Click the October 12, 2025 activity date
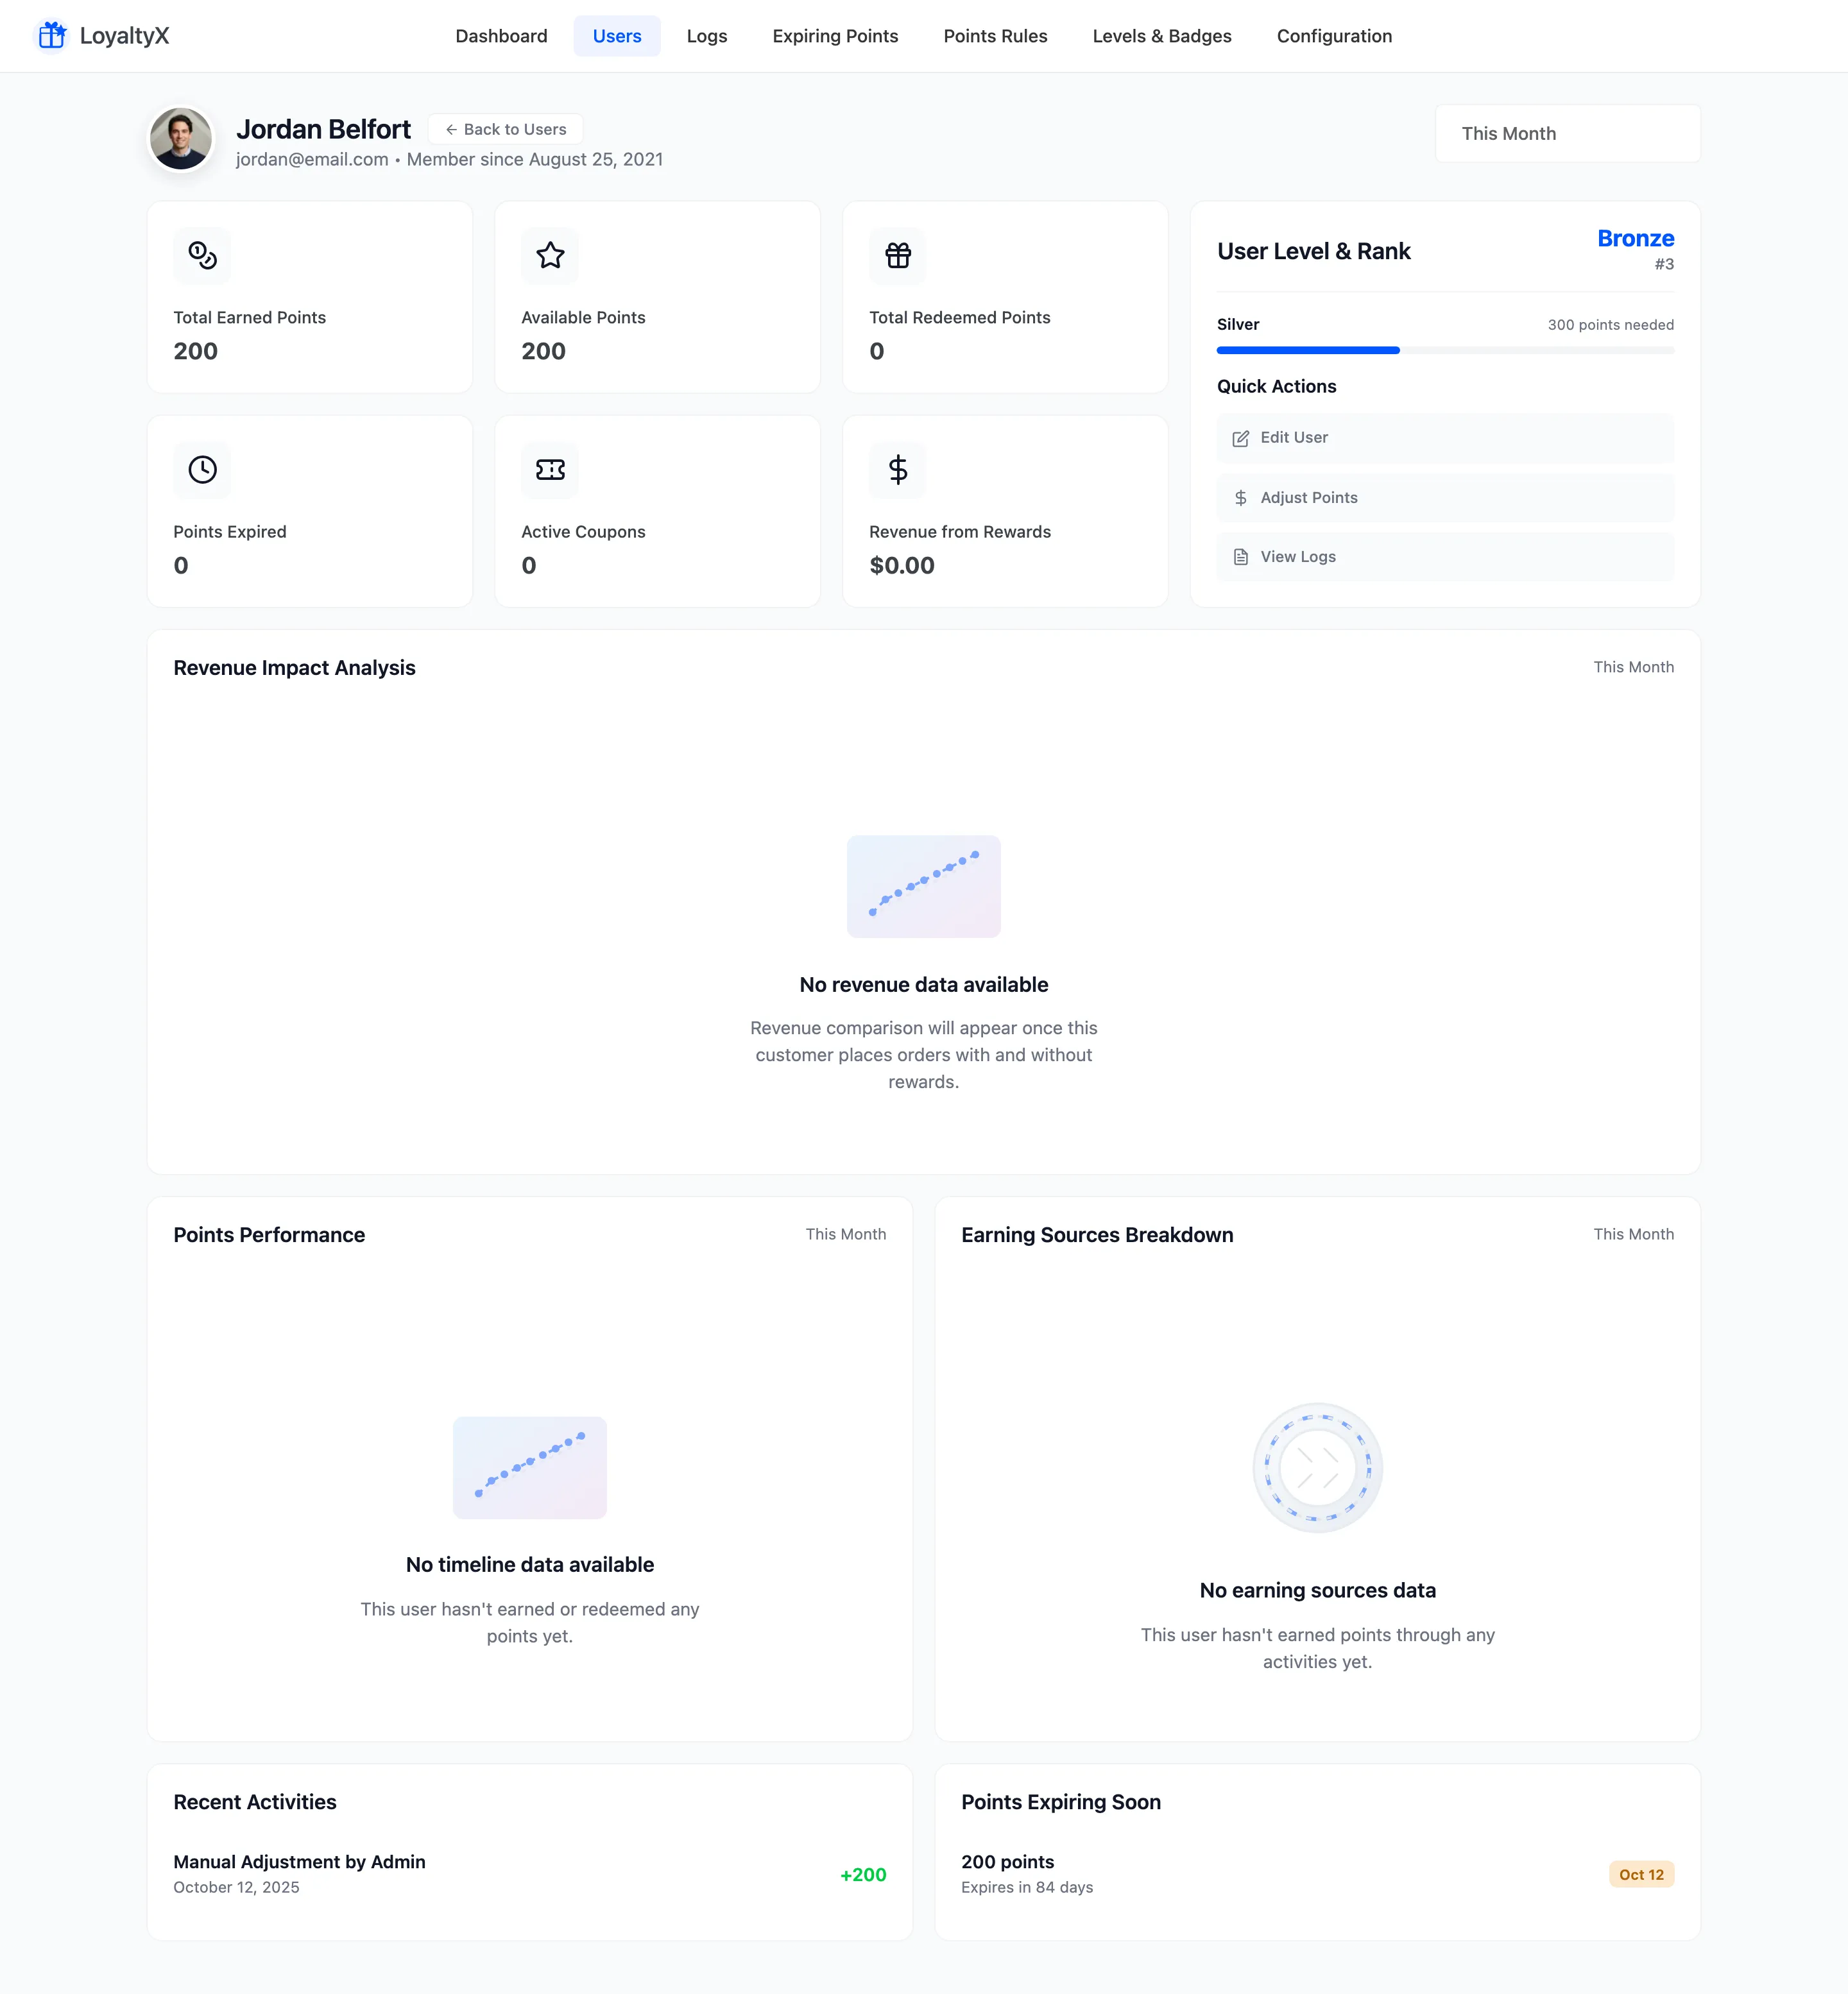This screenshot has height=1994, width=1848. point(236,1887)
